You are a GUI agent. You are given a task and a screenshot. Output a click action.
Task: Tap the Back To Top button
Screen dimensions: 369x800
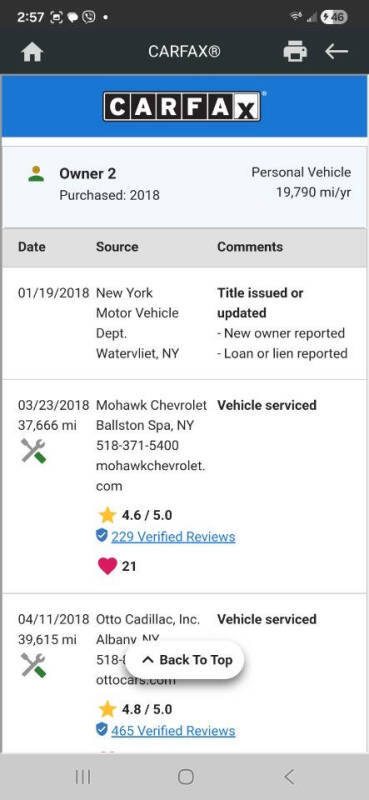tap(185, 660)
